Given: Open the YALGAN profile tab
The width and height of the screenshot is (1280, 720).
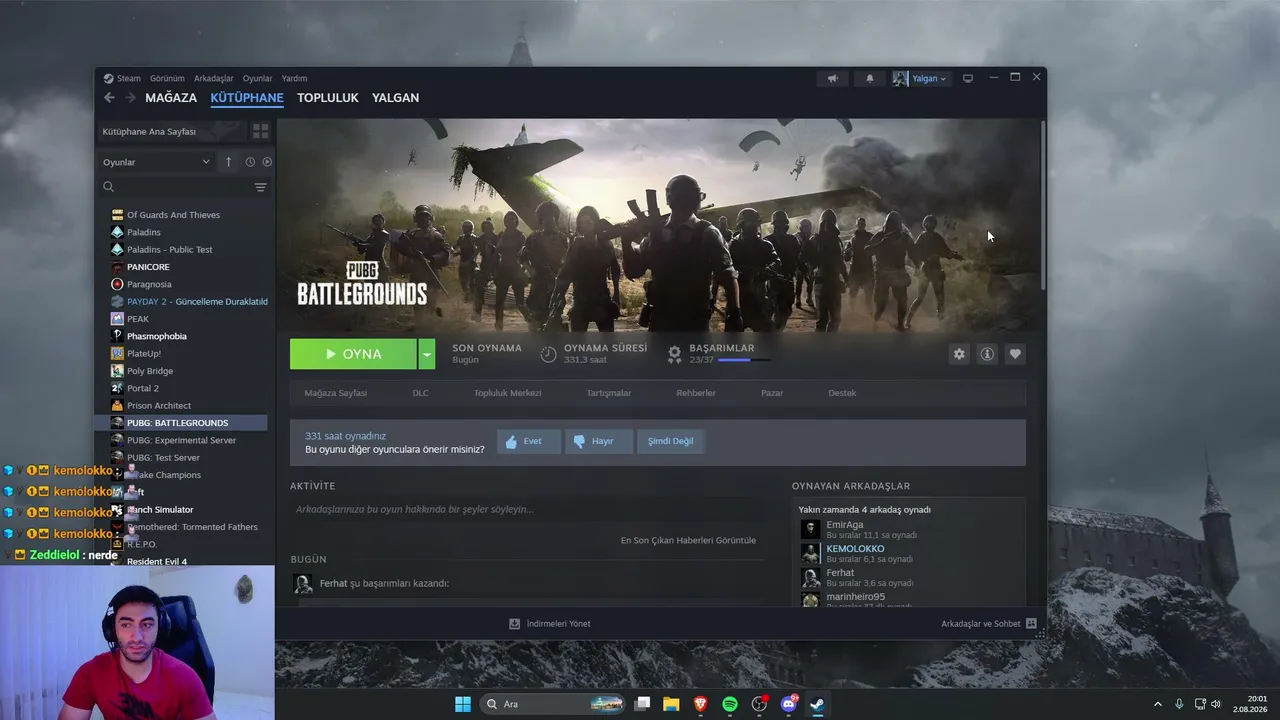Looking at the screenshot, I should pyautogui.click(x=395, y=98).
